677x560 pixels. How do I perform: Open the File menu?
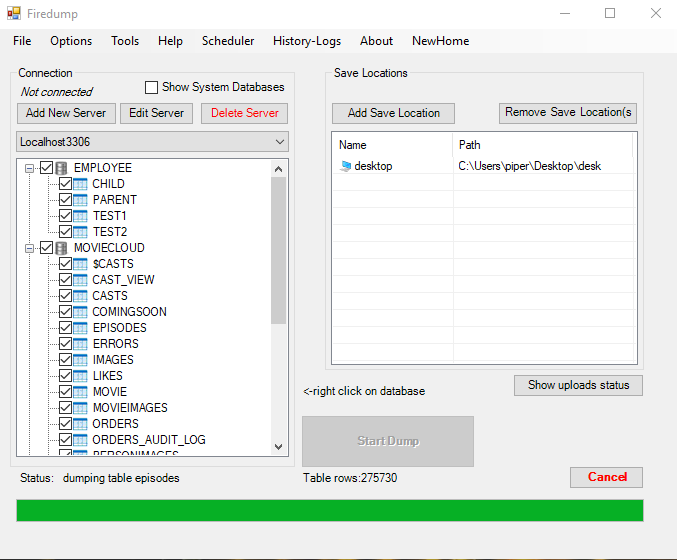(x=22, y=41)
